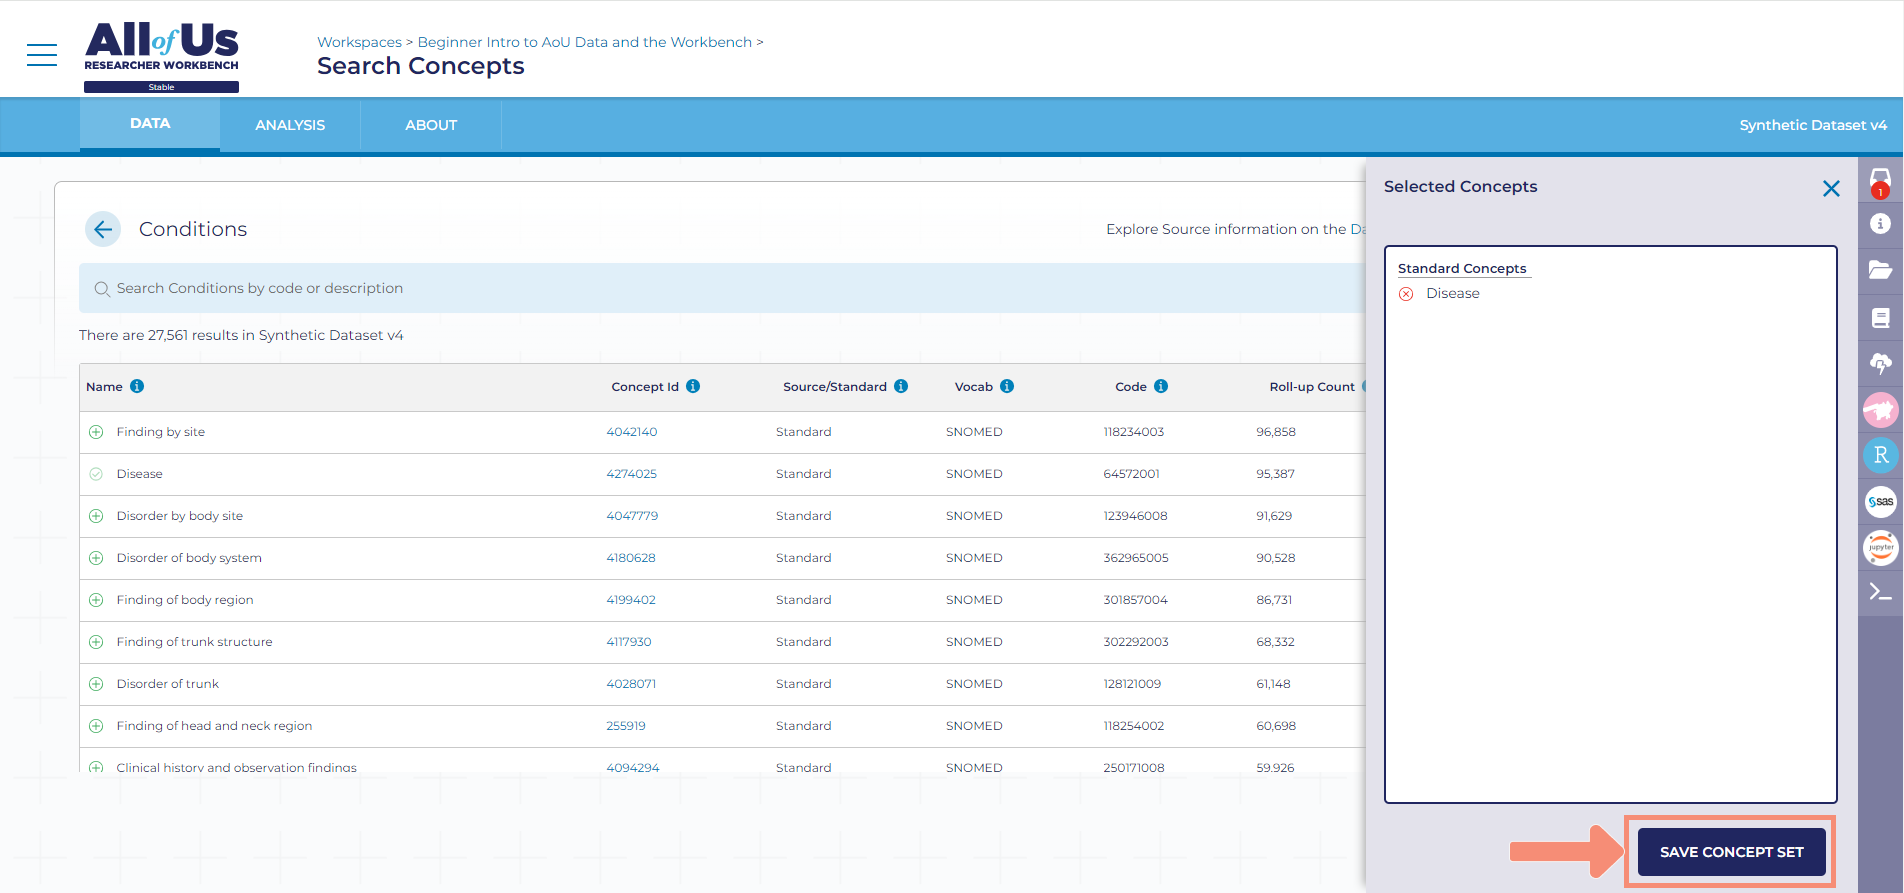Add Disorder of trunk concept
Screen dimensions: 1904x893
point(96,684)
